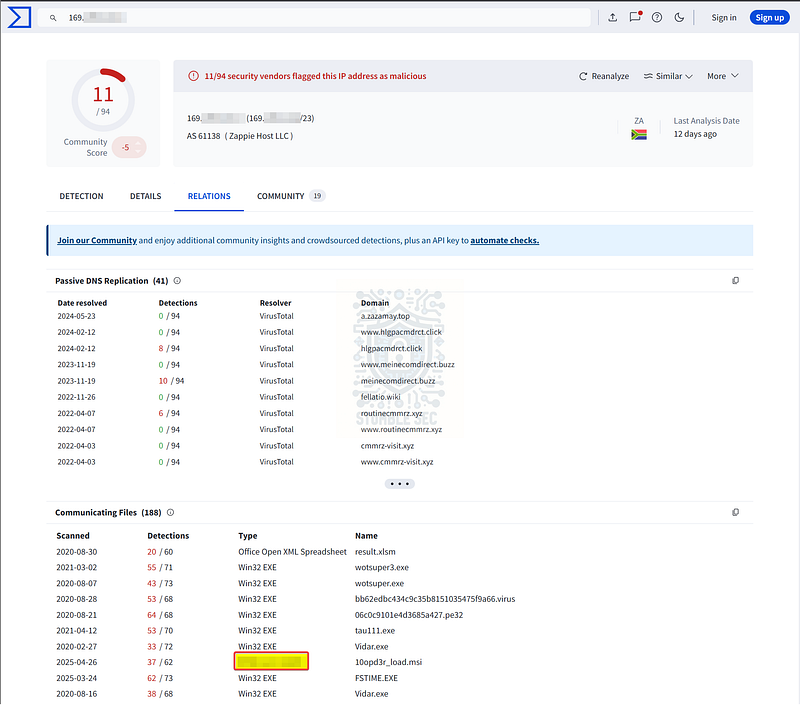Open Vidar.exe scanned 2020-02-27
The height and width of the screenshot is (717, 800).
coord(371,647)
